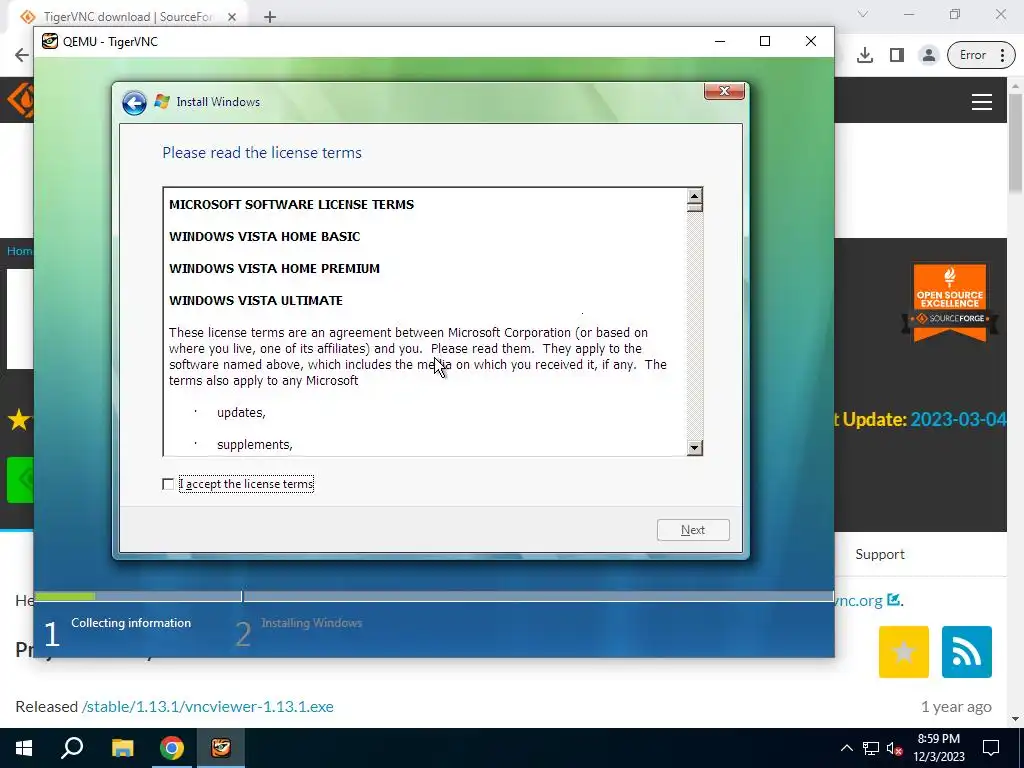Click the Error button in Chrome toolbar

972,55
